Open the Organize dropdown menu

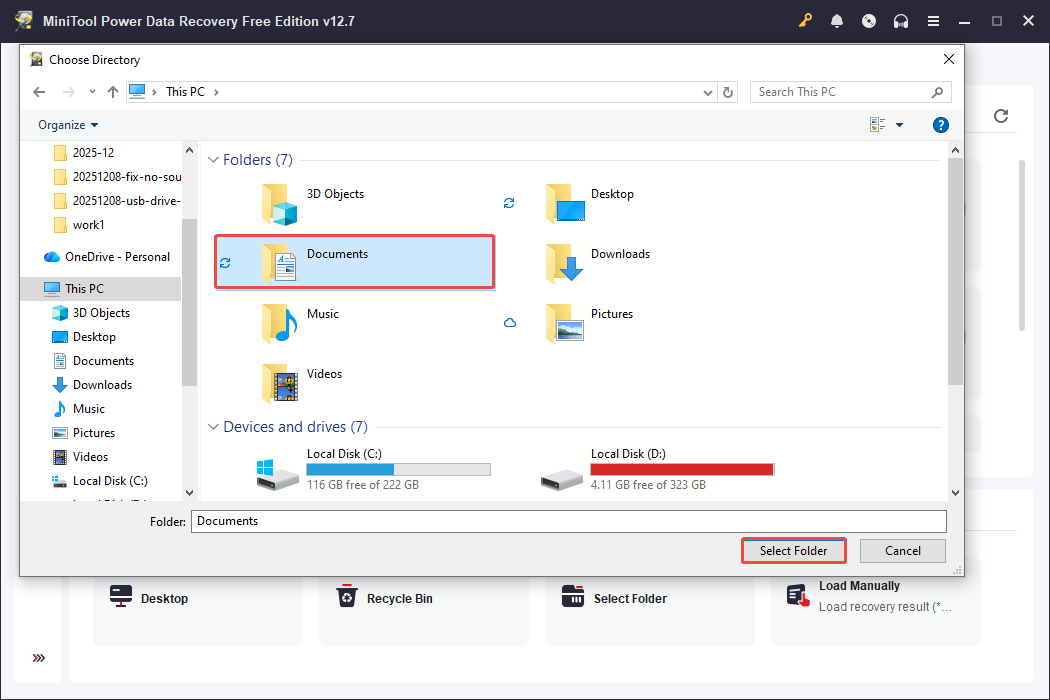click(x=68, y=125)
